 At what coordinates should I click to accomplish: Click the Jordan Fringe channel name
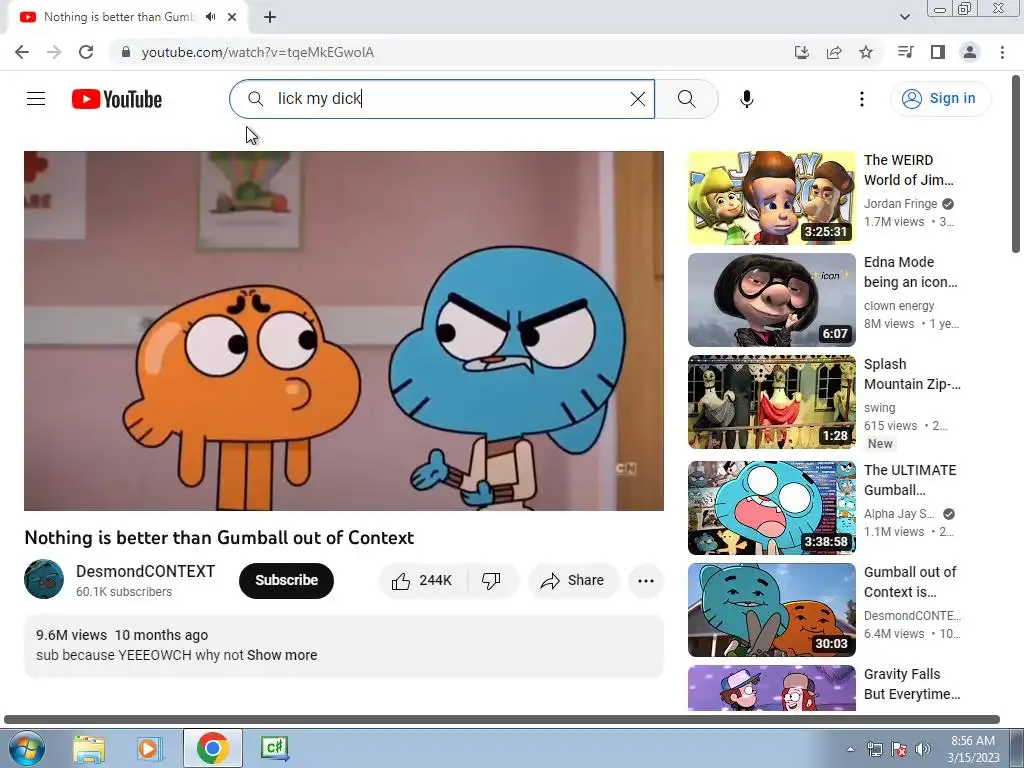click(x=900, y=204)
